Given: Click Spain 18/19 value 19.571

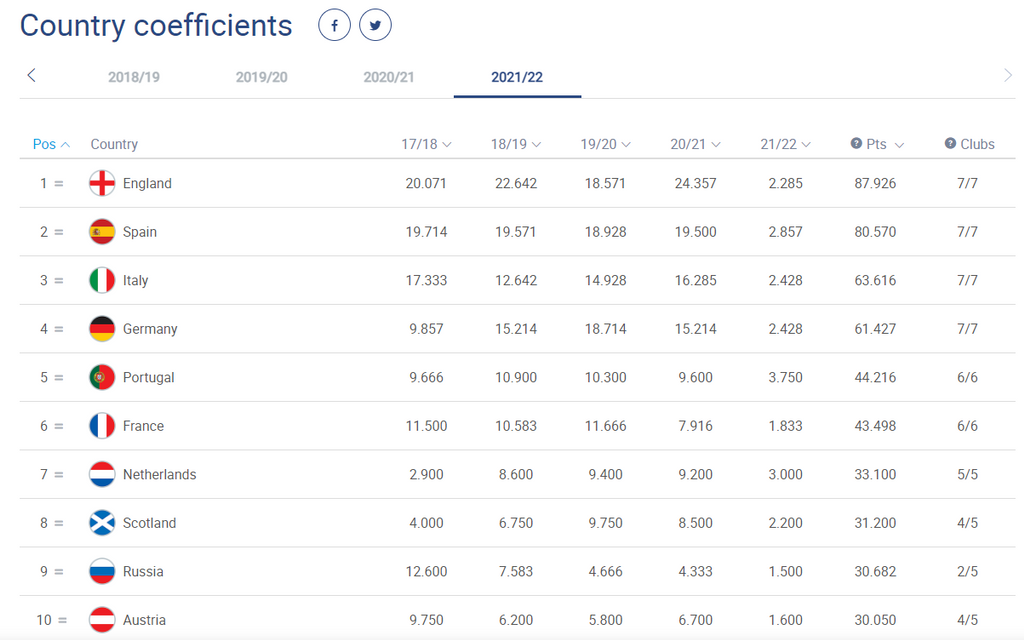Looking at the screenshot, I should coord(516,232).
